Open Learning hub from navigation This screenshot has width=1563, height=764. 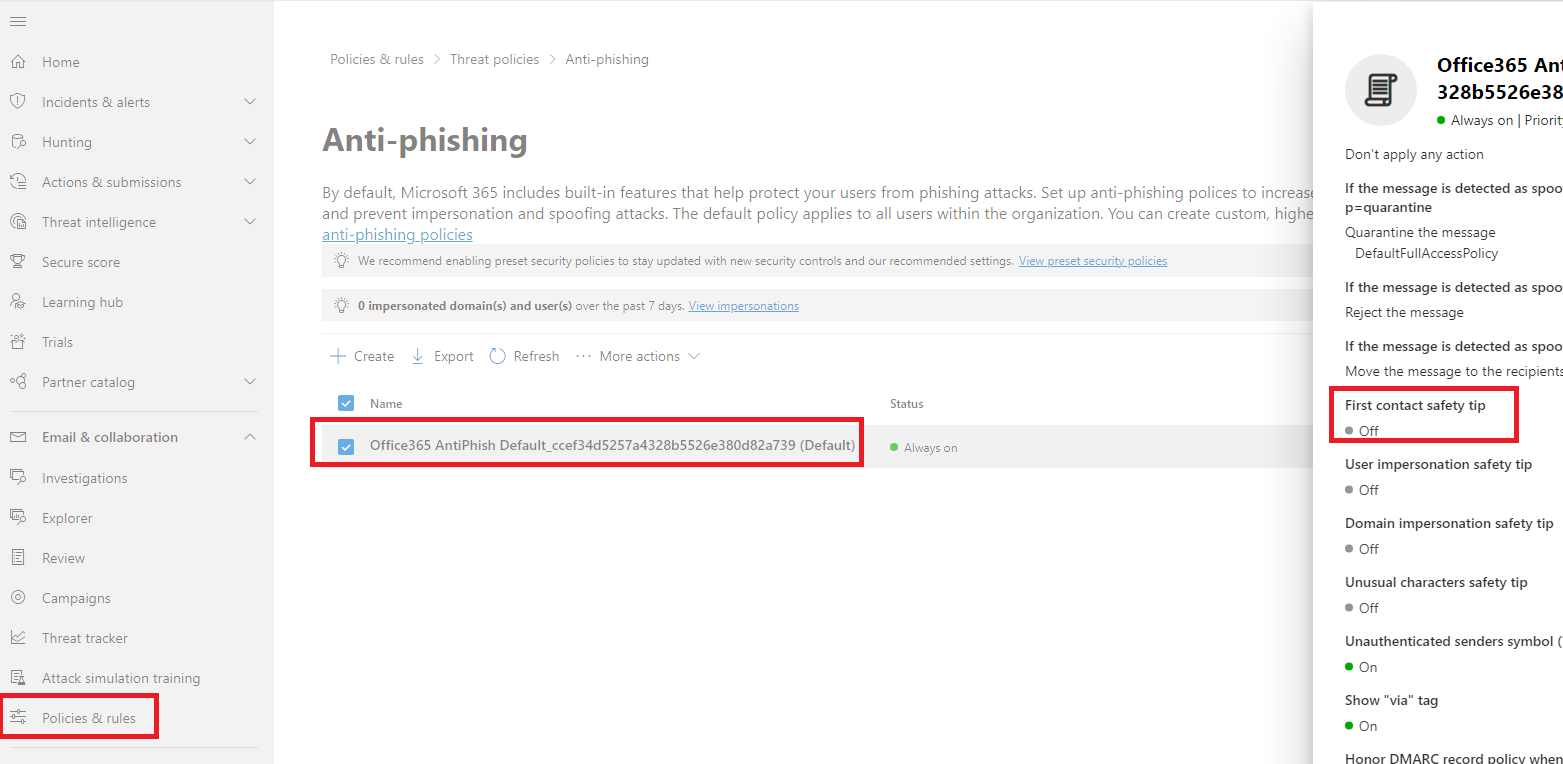pyautogui.click(x=82, y=302)
